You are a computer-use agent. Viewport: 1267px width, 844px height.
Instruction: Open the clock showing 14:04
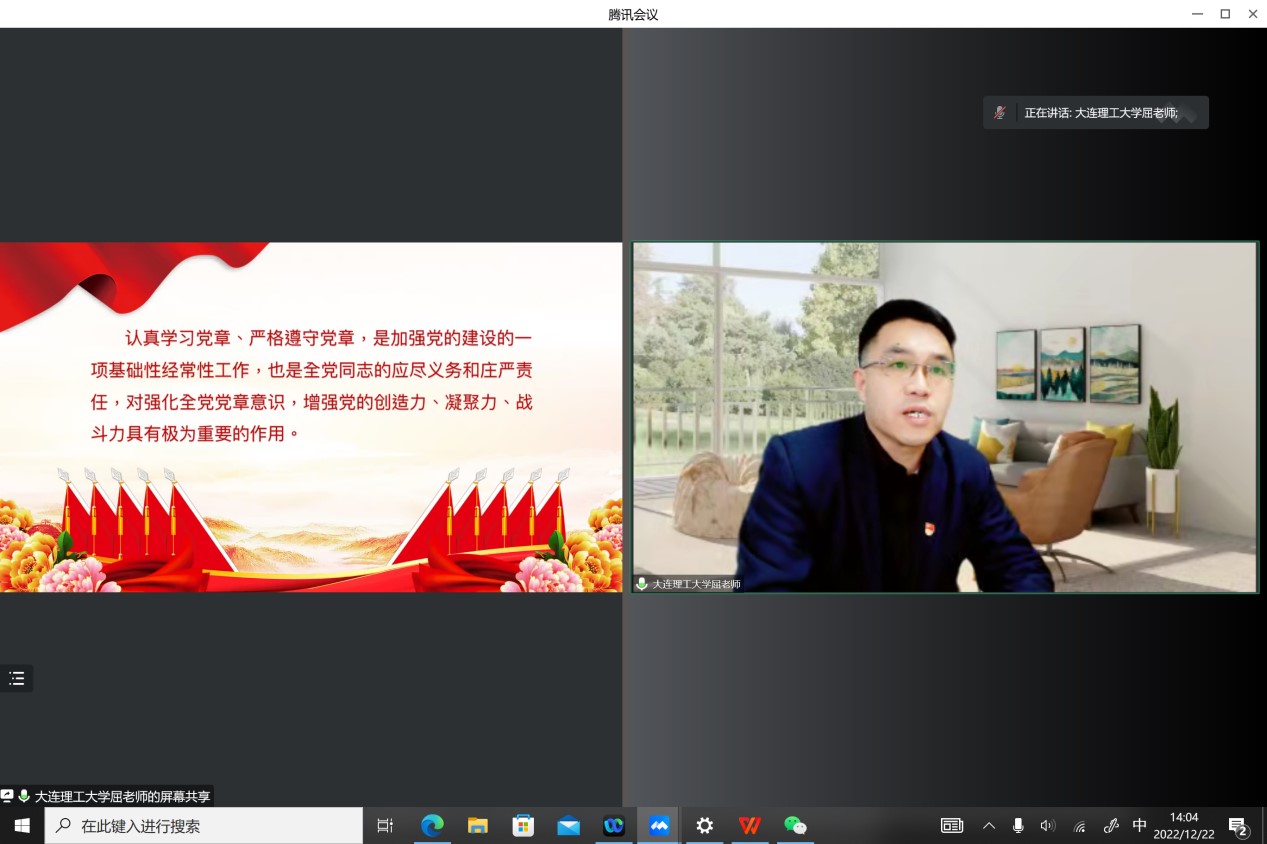pos(1184,826)
